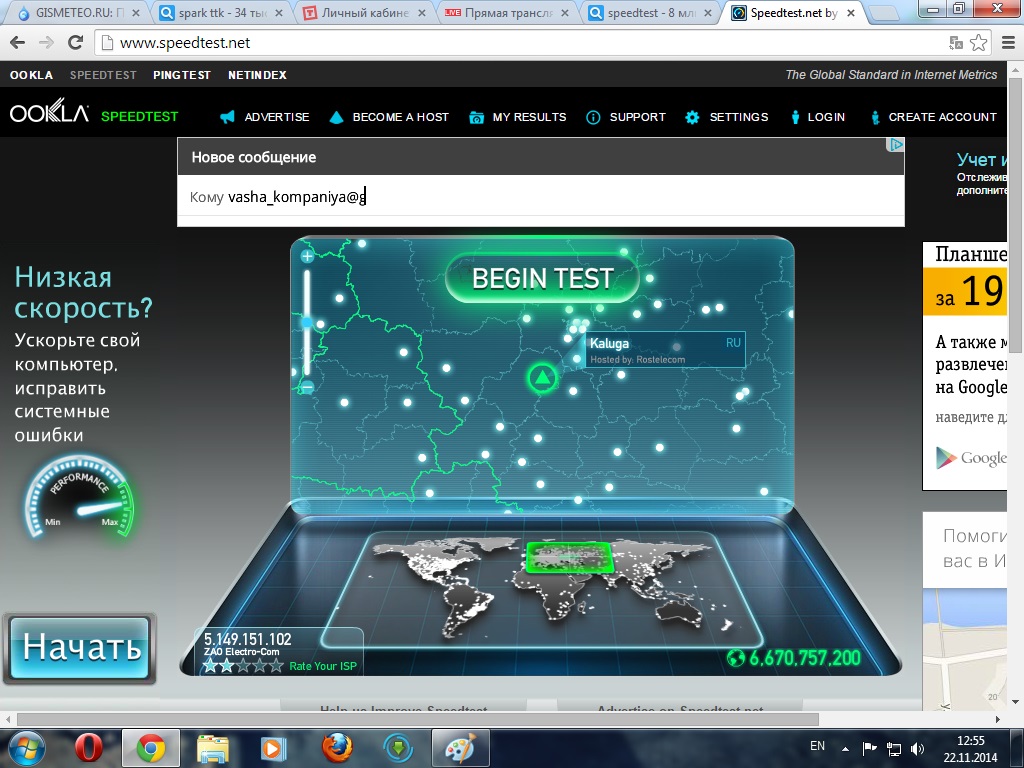The height and width of the screenshot is (768, 1024).
Task: Click the LOGIN person icon
Action: pos(795,118)
